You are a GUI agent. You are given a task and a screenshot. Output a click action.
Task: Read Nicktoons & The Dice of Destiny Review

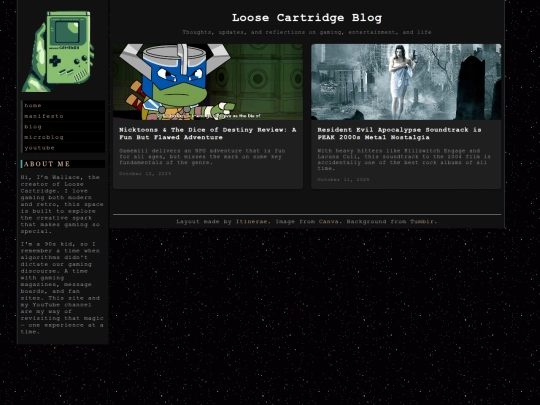208,134
